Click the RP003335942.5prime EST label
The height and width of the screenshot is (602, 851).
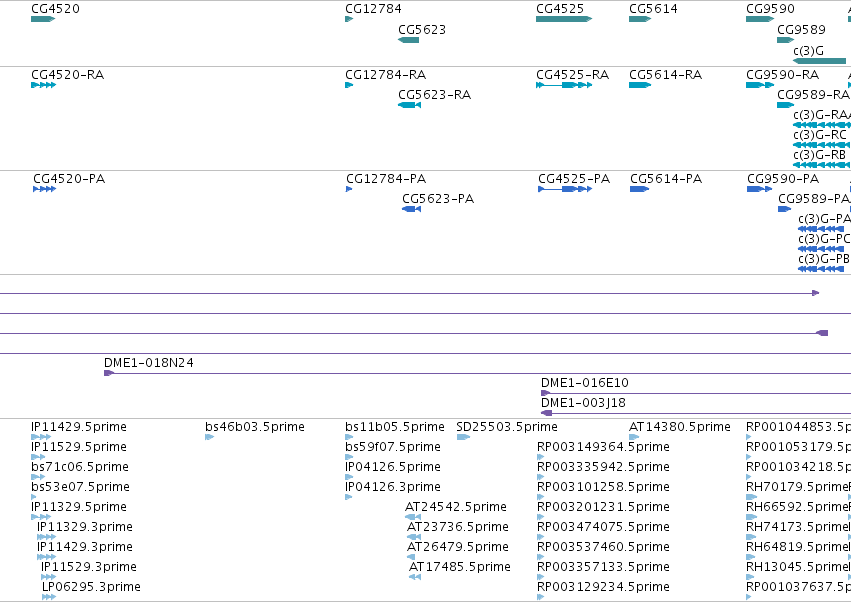(603, 467)
